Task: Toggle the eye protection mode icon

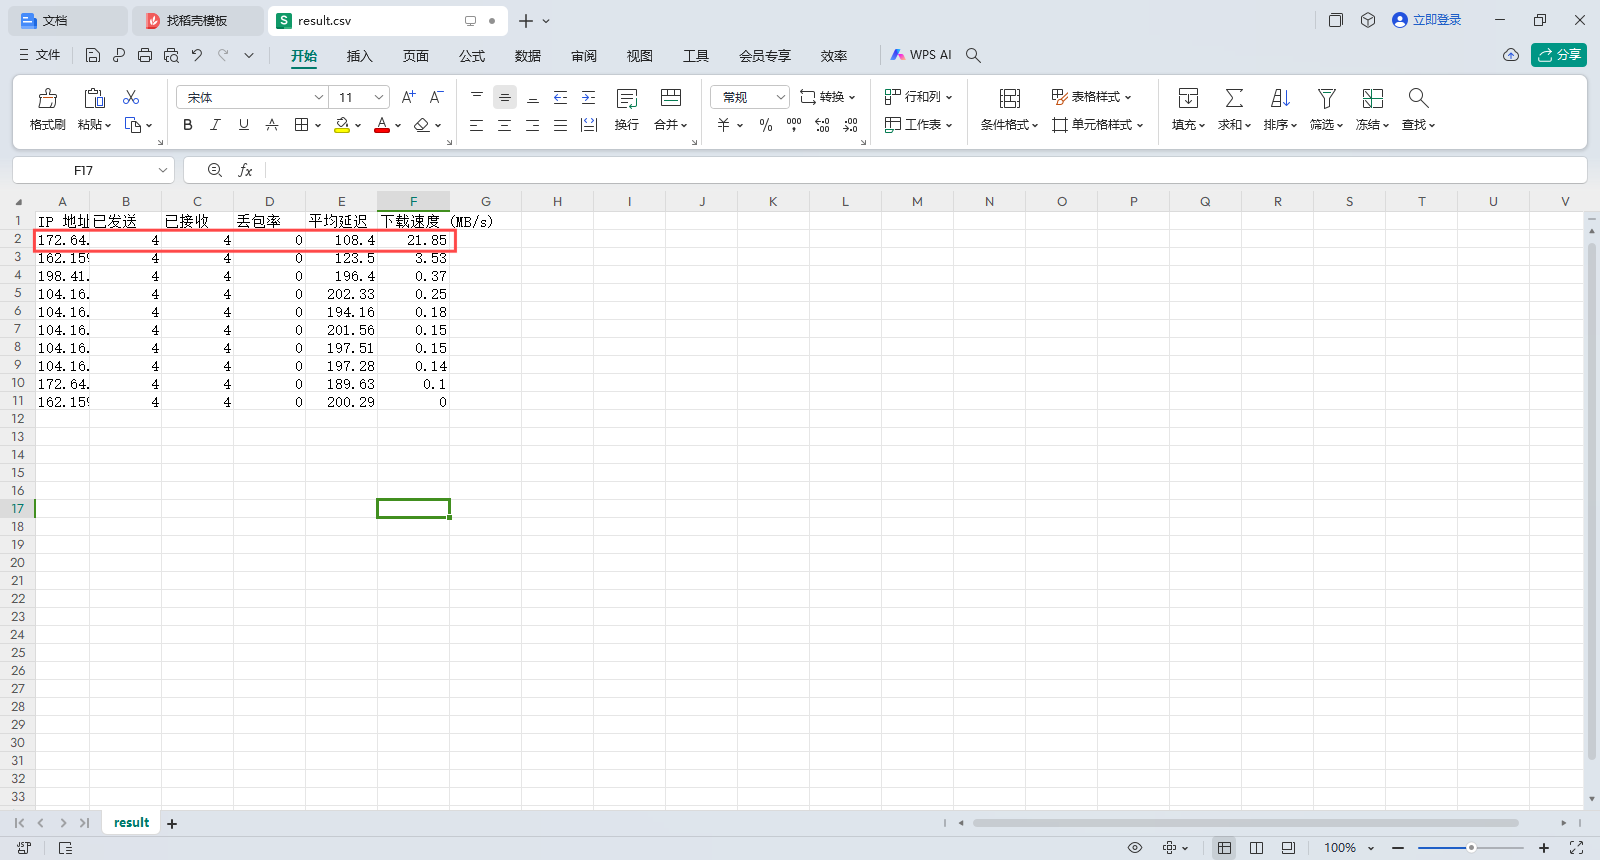Action: tap(1135, 848)
